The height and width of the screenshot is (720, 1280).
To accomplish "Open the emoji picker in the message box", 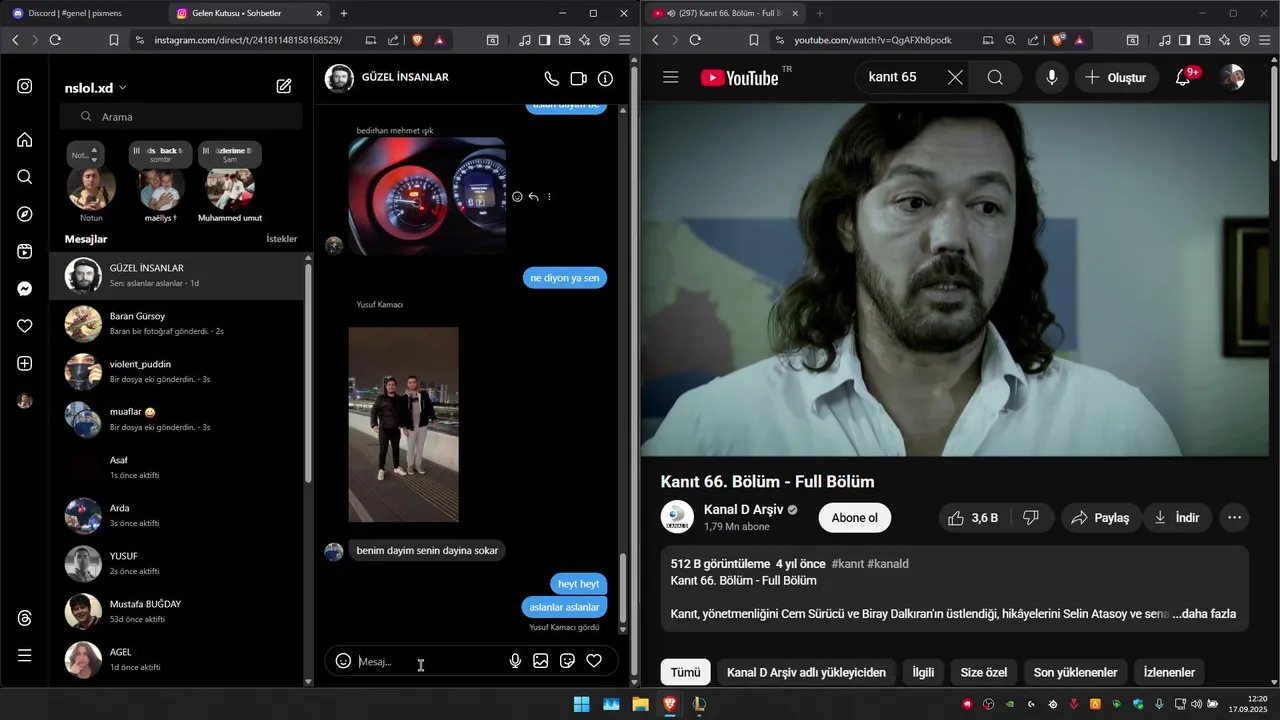I will (x=343, y=661).
